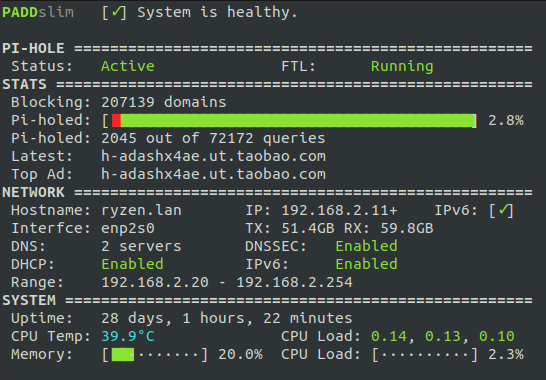Select range start 192.168.2.20

pos(155,282)
